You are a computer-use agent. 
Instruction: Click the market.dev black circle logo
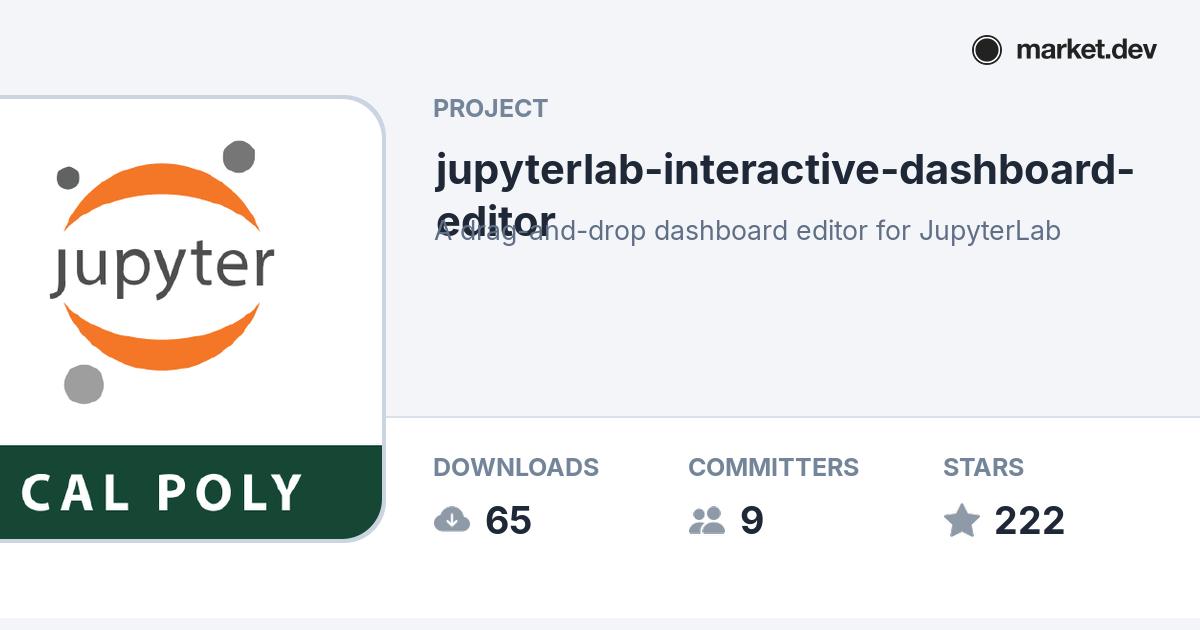point(987,50)
